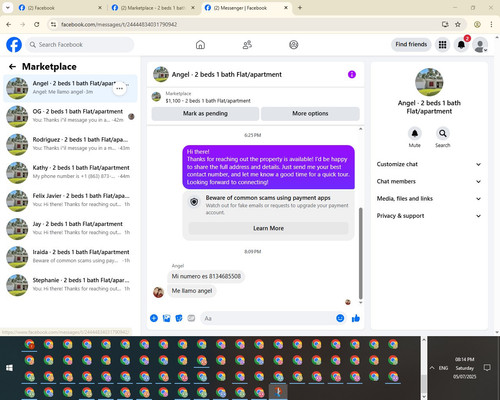This screenshot has height=400, width=500.
Task: Open Chrome three-dot menu
Action: [x=491, y=24]
